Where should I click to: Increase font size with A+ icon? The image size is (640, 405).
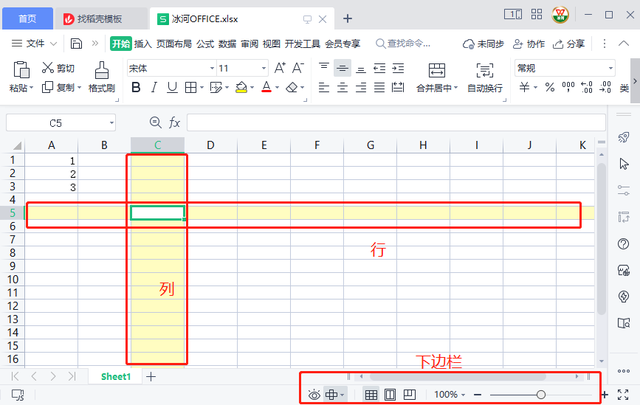[280, 68]
